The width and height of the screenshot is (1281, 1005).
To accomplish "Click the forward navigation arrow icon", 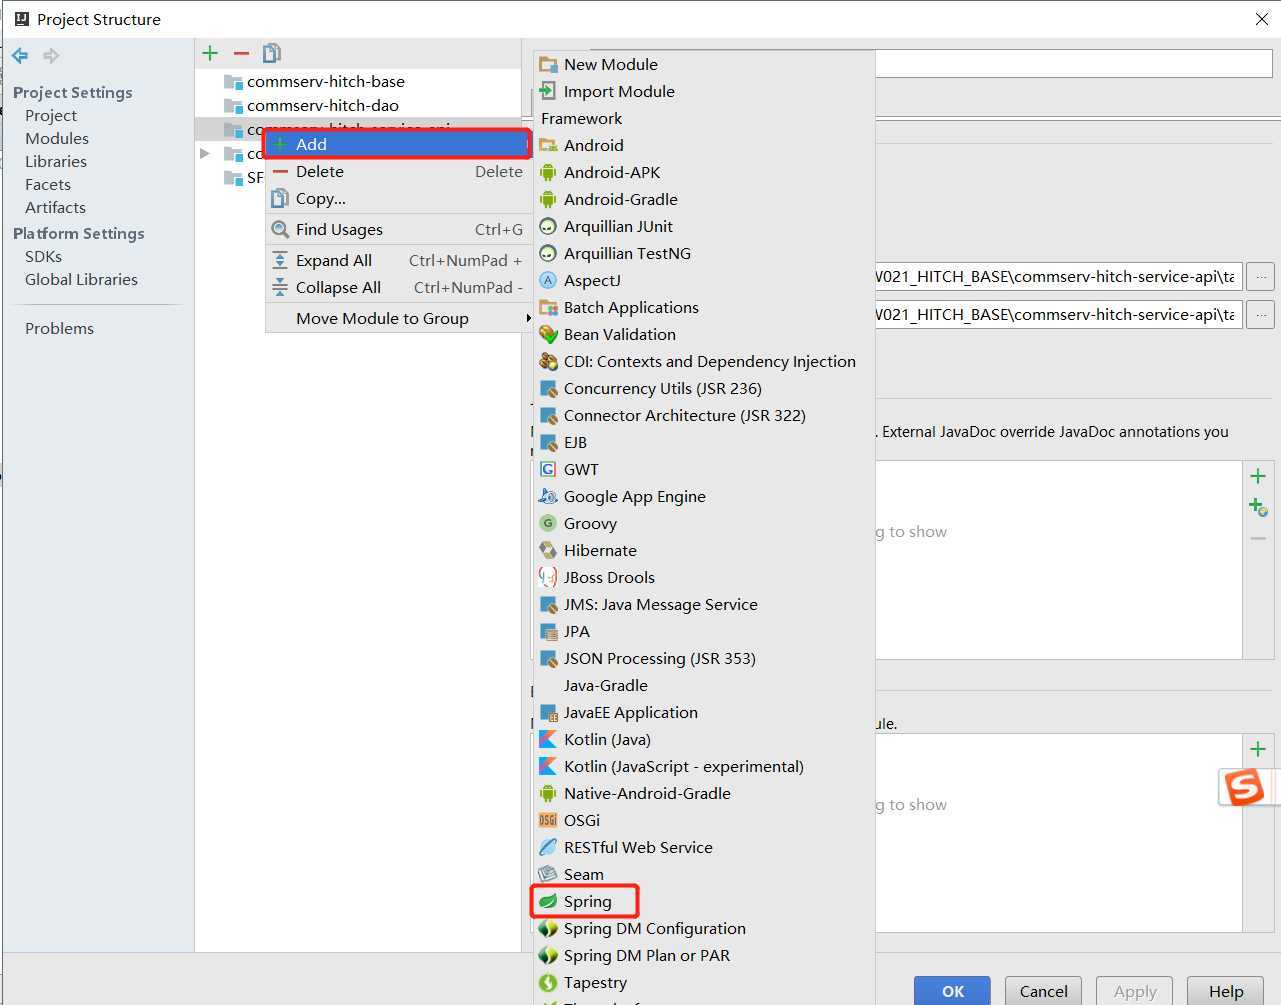I will point(51,56).
